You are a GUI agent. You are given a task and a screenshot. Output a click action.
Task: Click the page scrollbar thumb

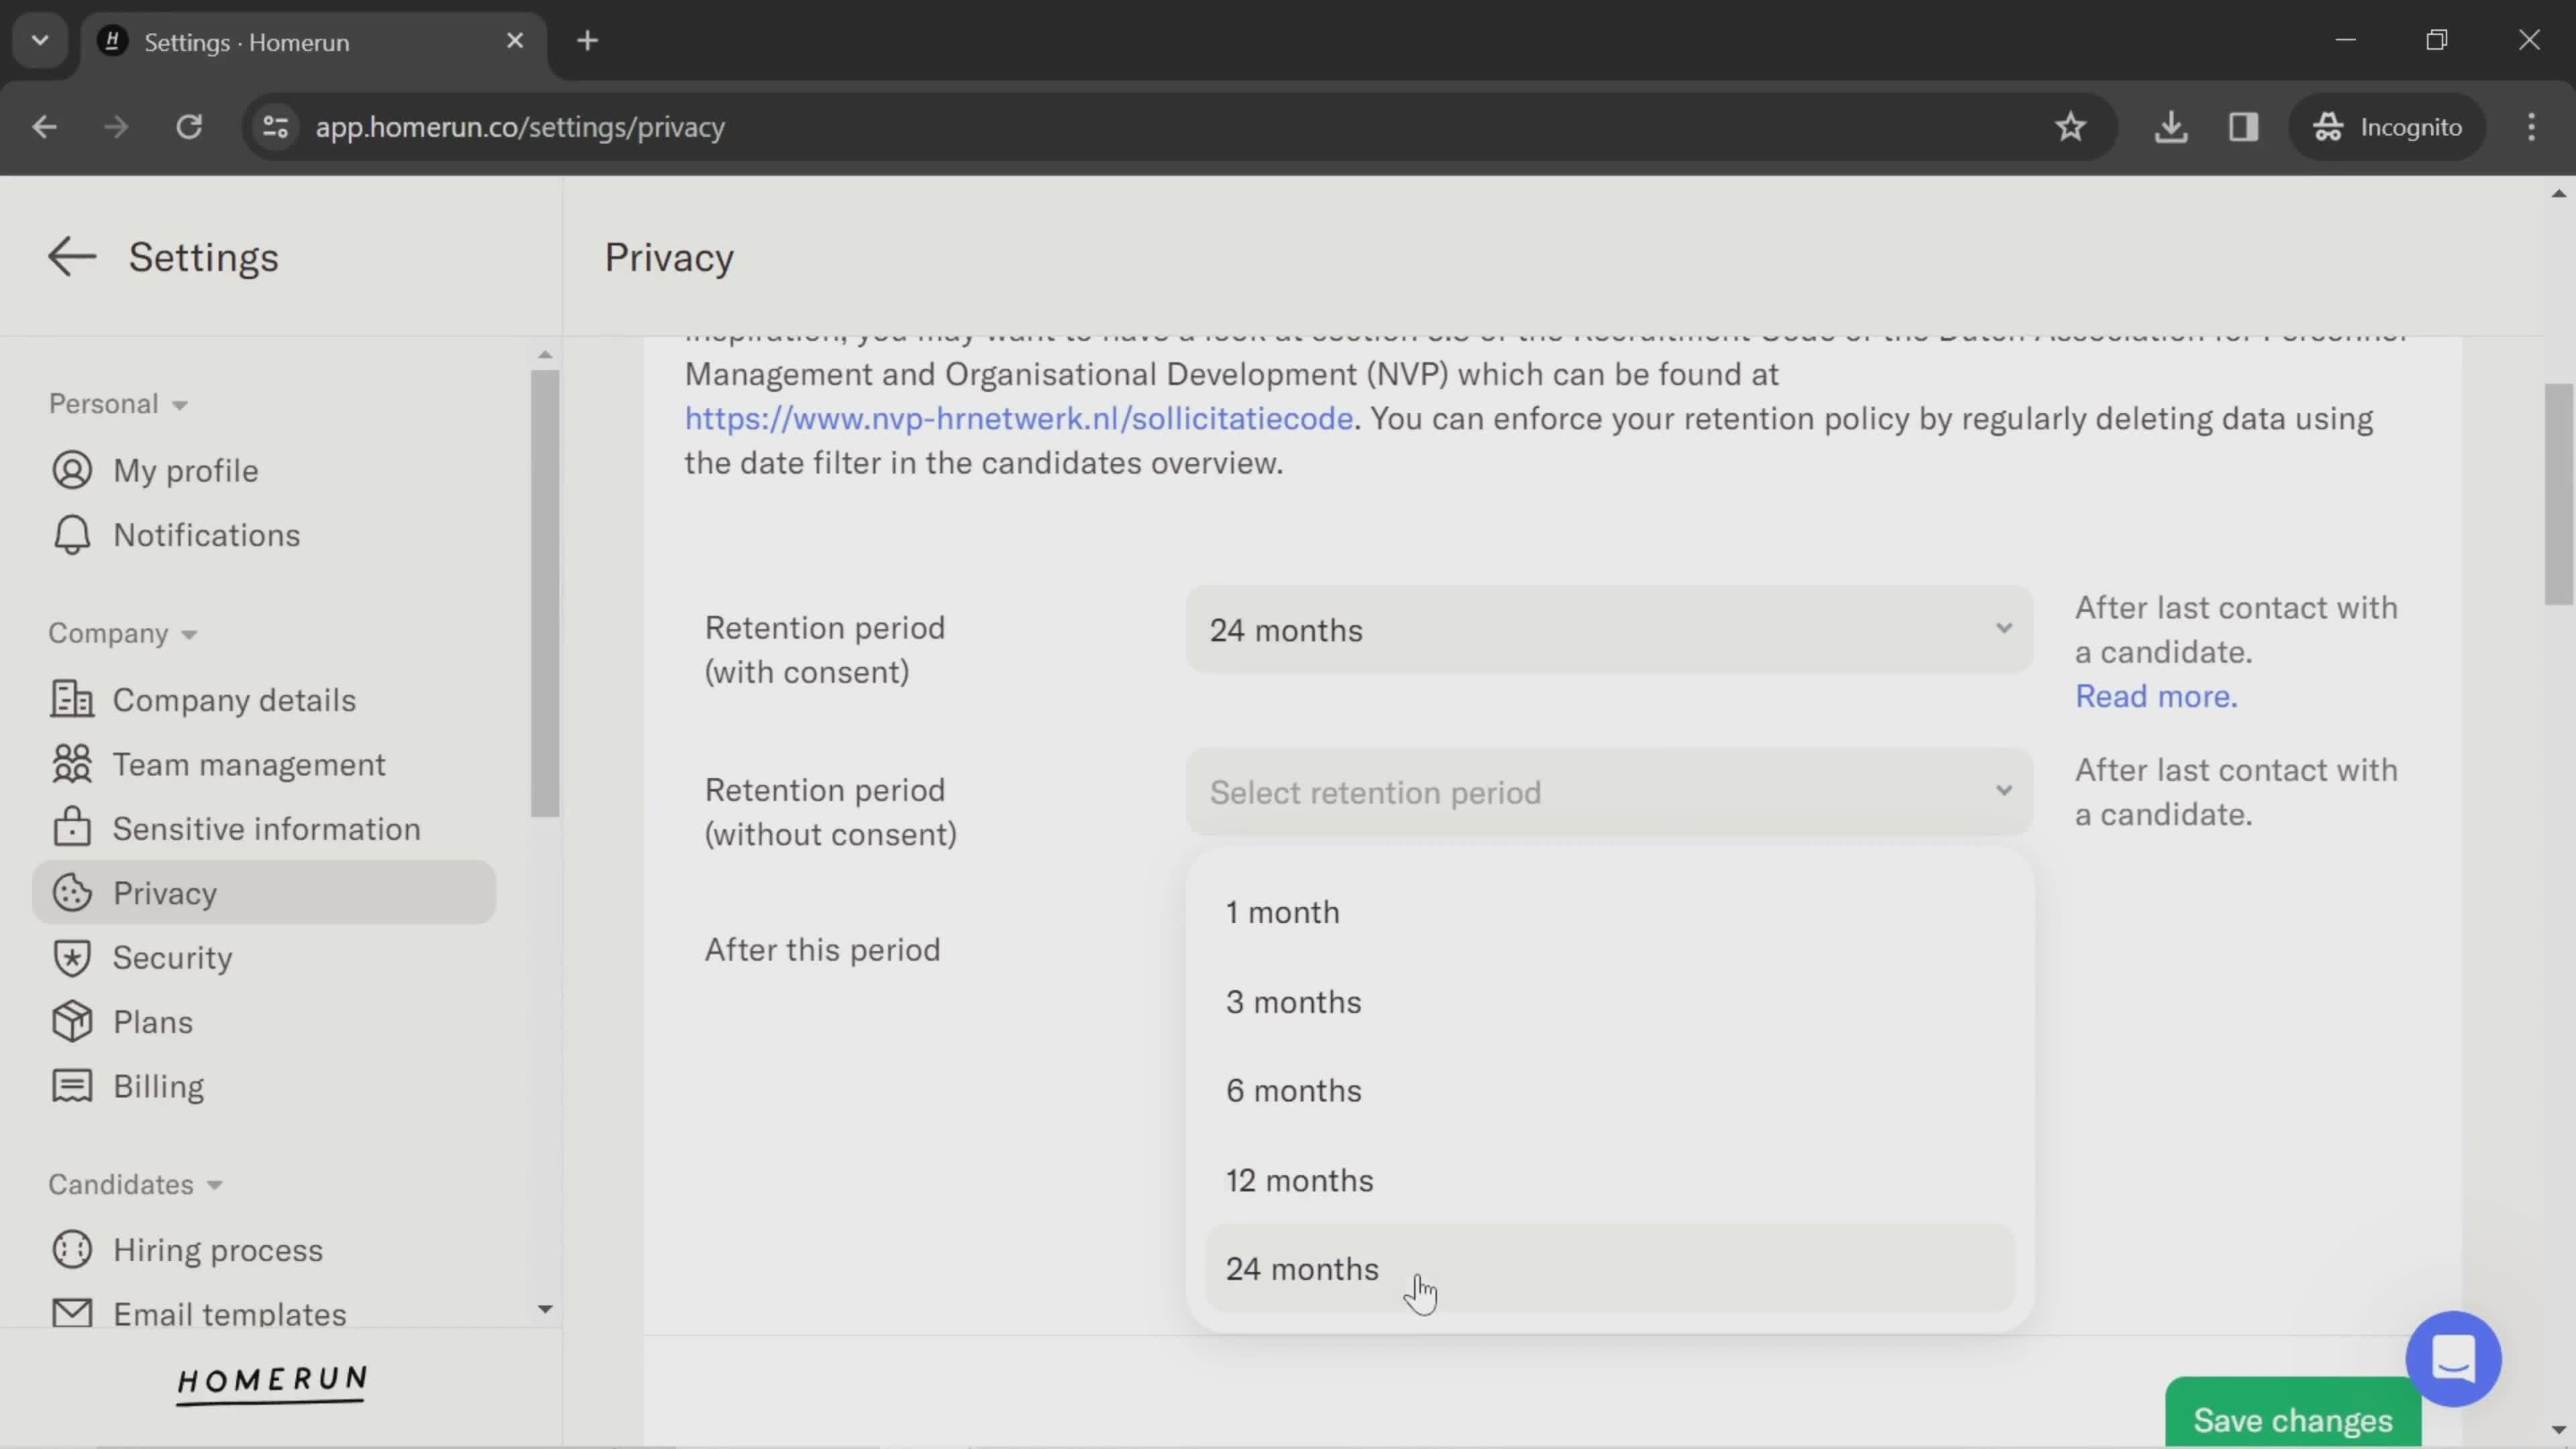pyautogui.click(x=2558, y=494)
